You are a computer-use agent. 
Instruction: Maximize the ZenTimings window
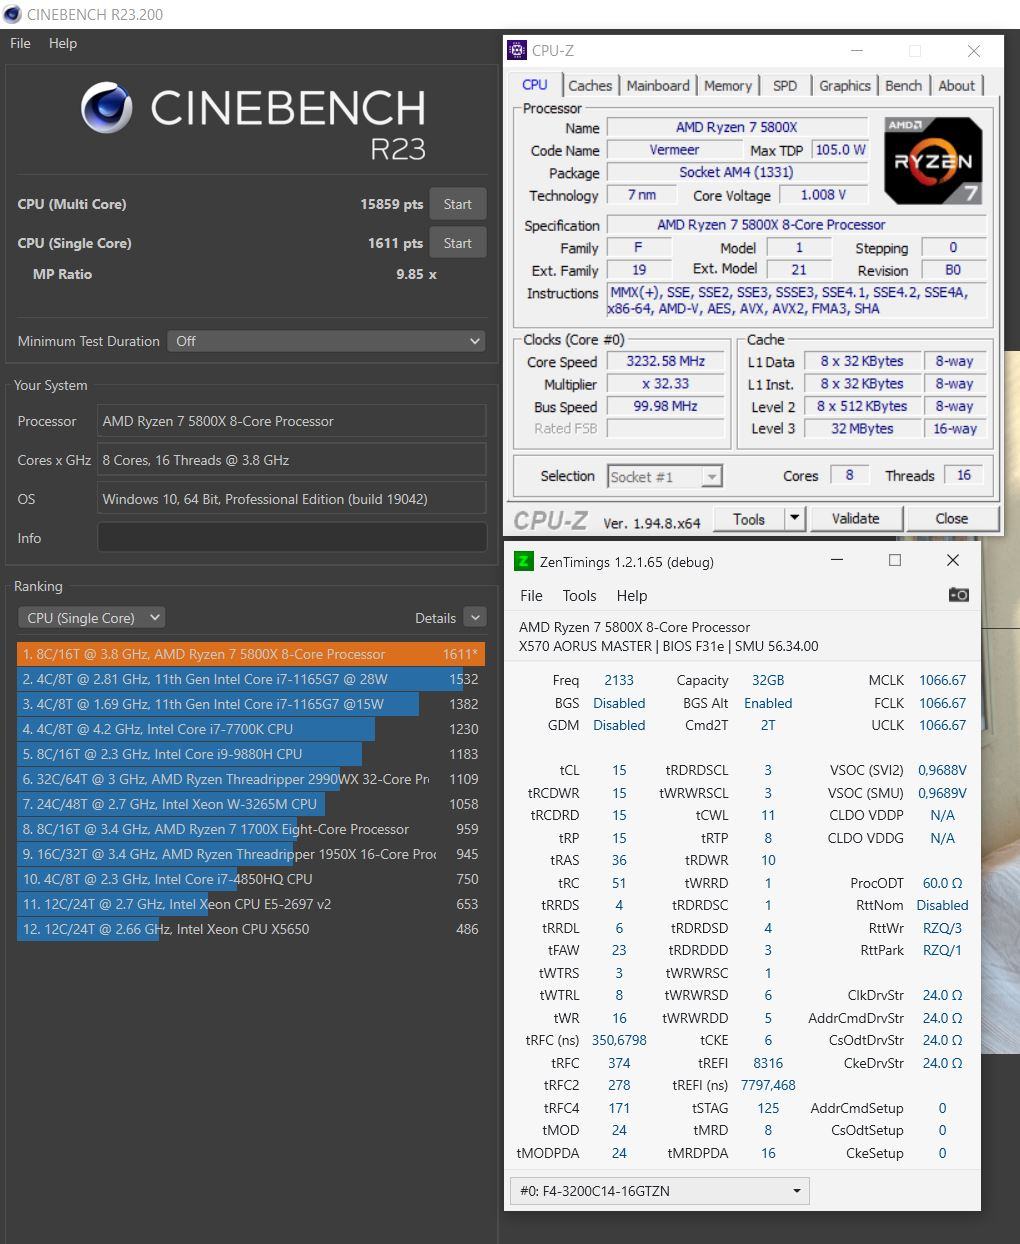pyautogui.click(x=895, y=561)
